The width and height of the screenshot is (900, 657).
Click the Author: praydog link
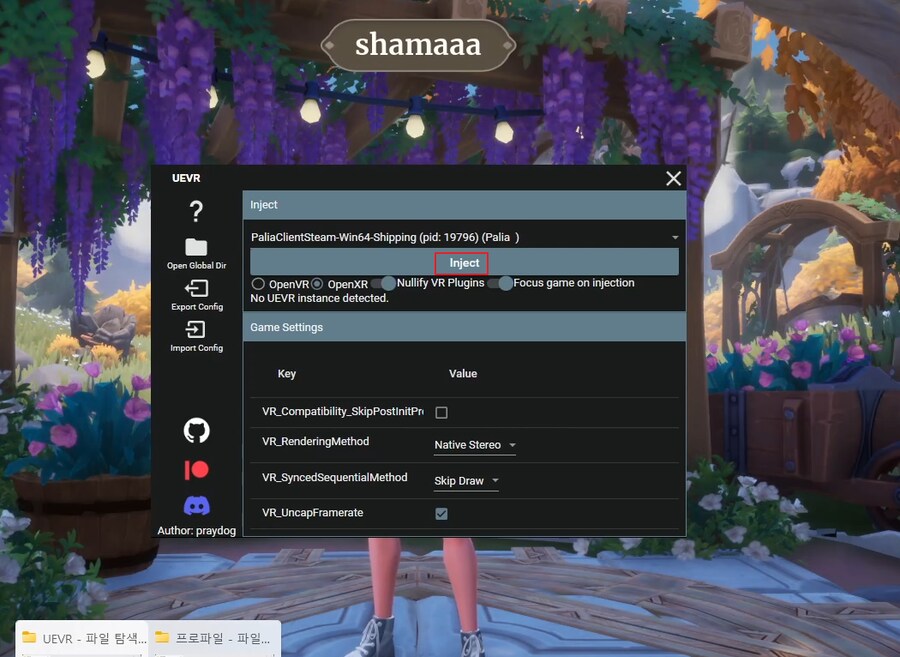pos(196,530)
